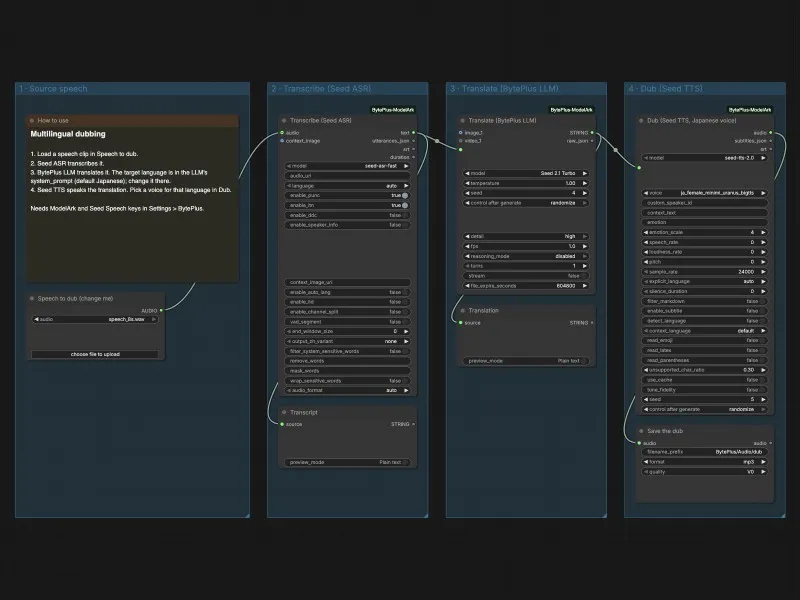The image size is (800, 600).
Task: Click the context_image_url input field
Action: pyautogui.click(x=347, y=282)
